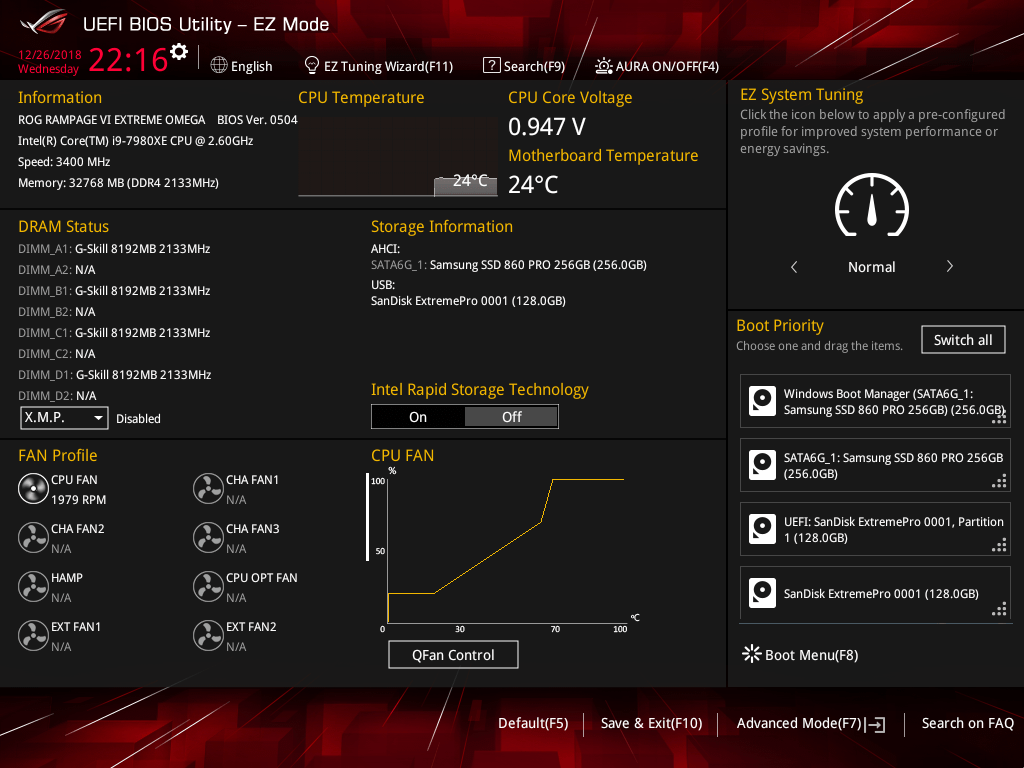Image resolution: width=1024 pixels, height=768 pixels.
Task: Click drag handle on SanDisk ExtremePro entry
Action: pyautogui.click(x=999, y=609)
